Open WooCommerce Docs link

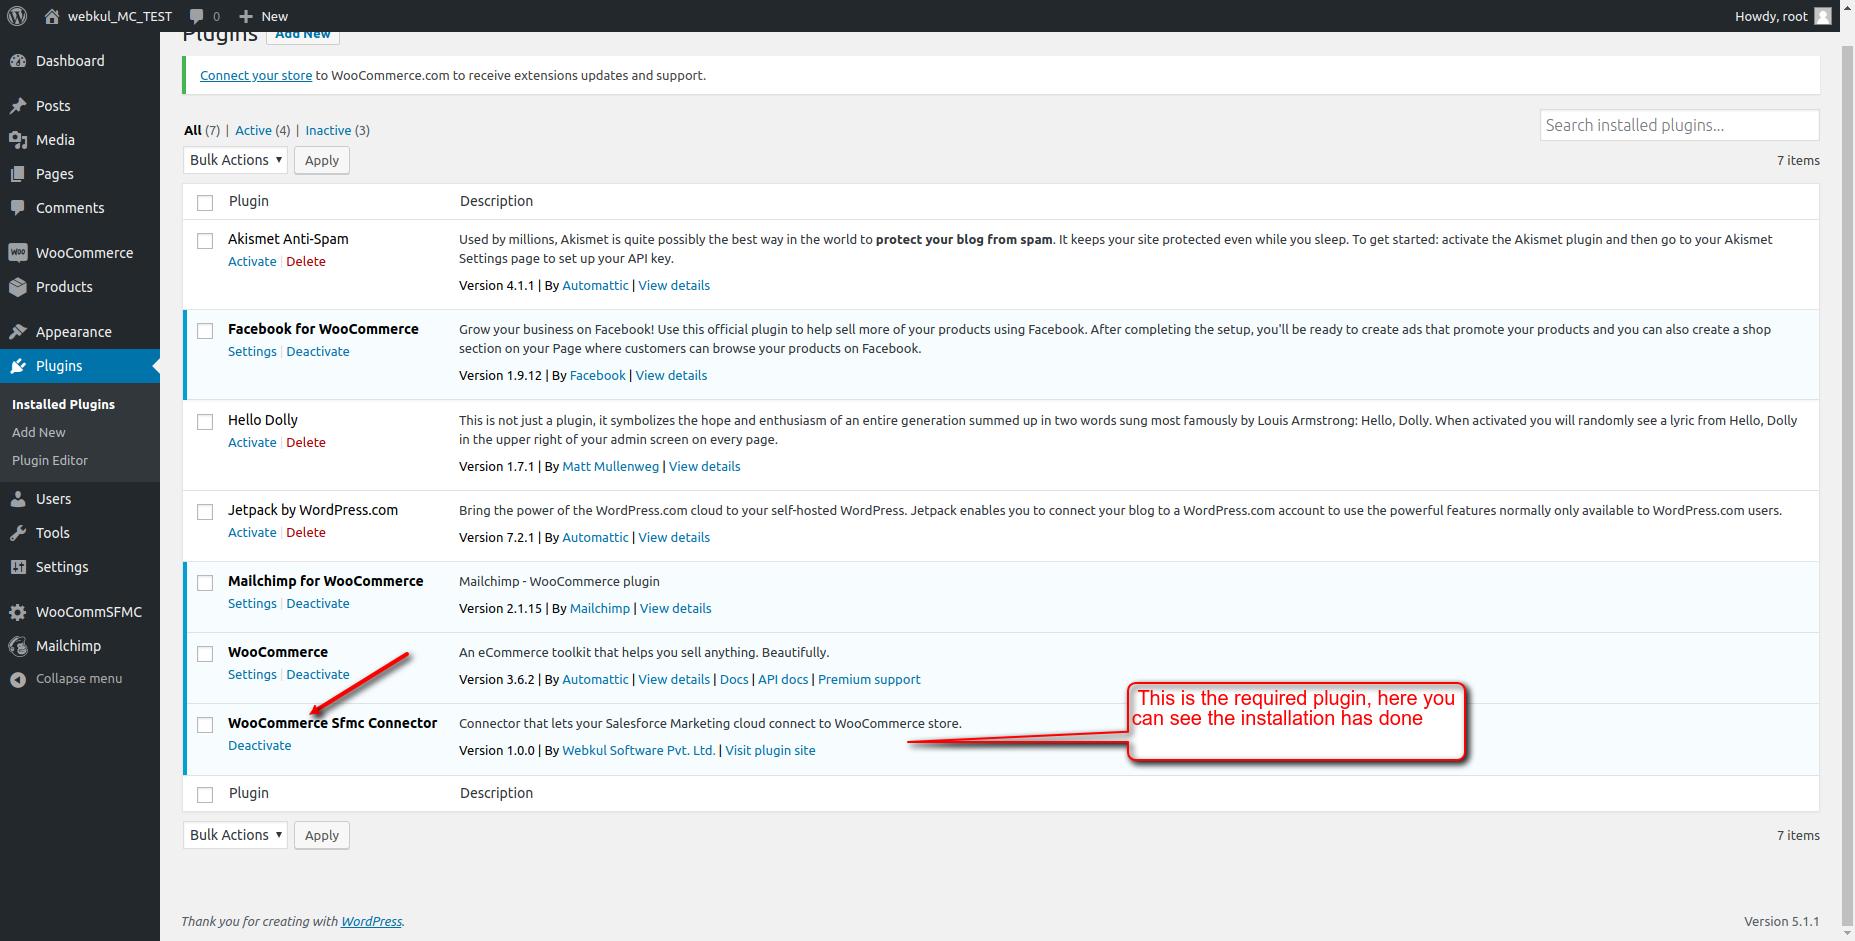tap(734, 679)
